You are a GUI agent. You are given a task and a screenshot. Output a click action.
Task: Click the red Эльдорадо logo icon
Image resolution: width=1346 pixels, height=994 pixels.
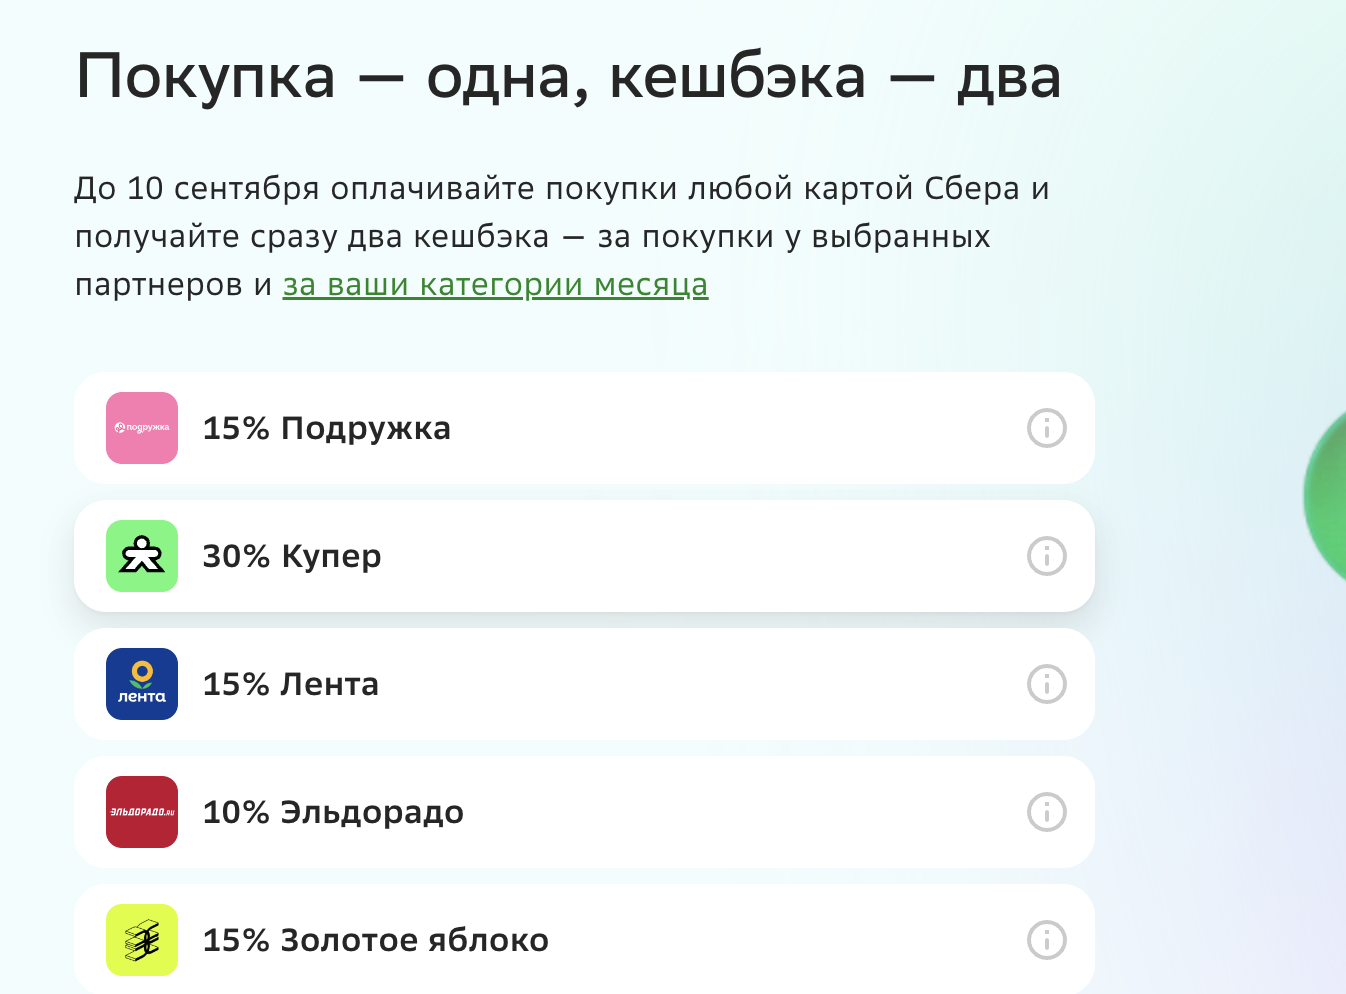[142, 812]
